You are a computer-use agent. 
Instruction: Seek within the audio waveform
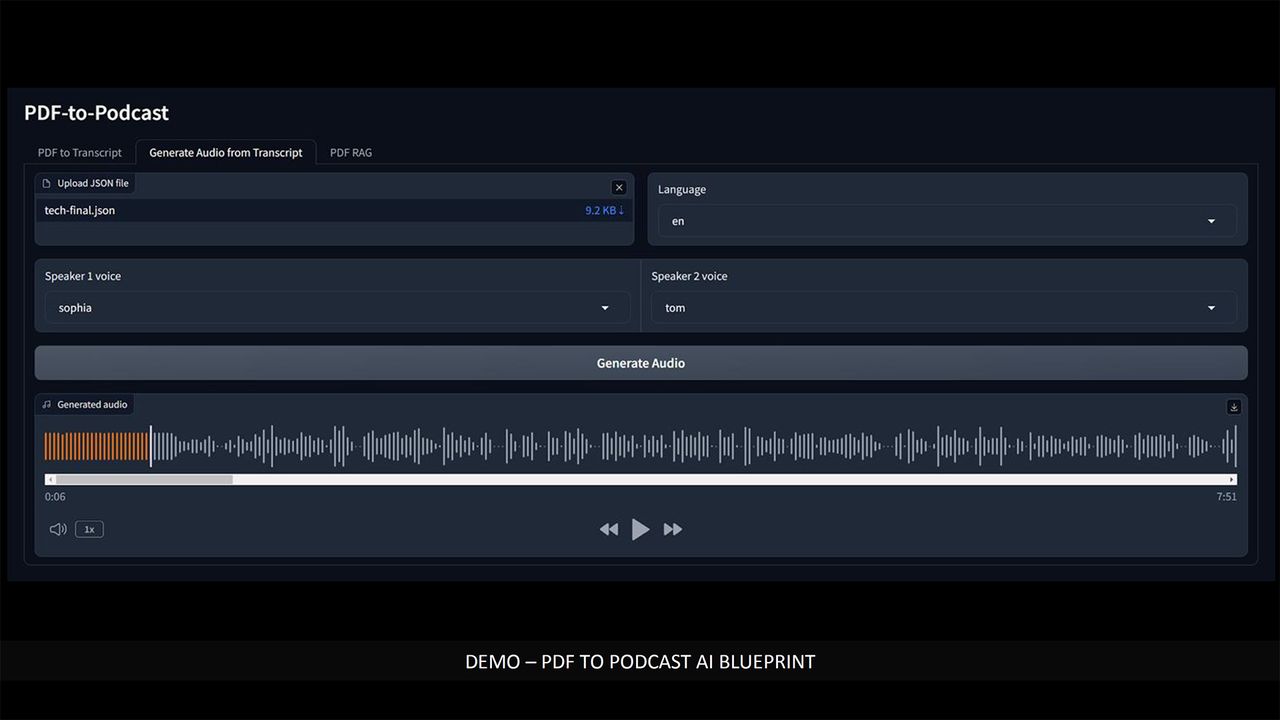coord(640,446)
